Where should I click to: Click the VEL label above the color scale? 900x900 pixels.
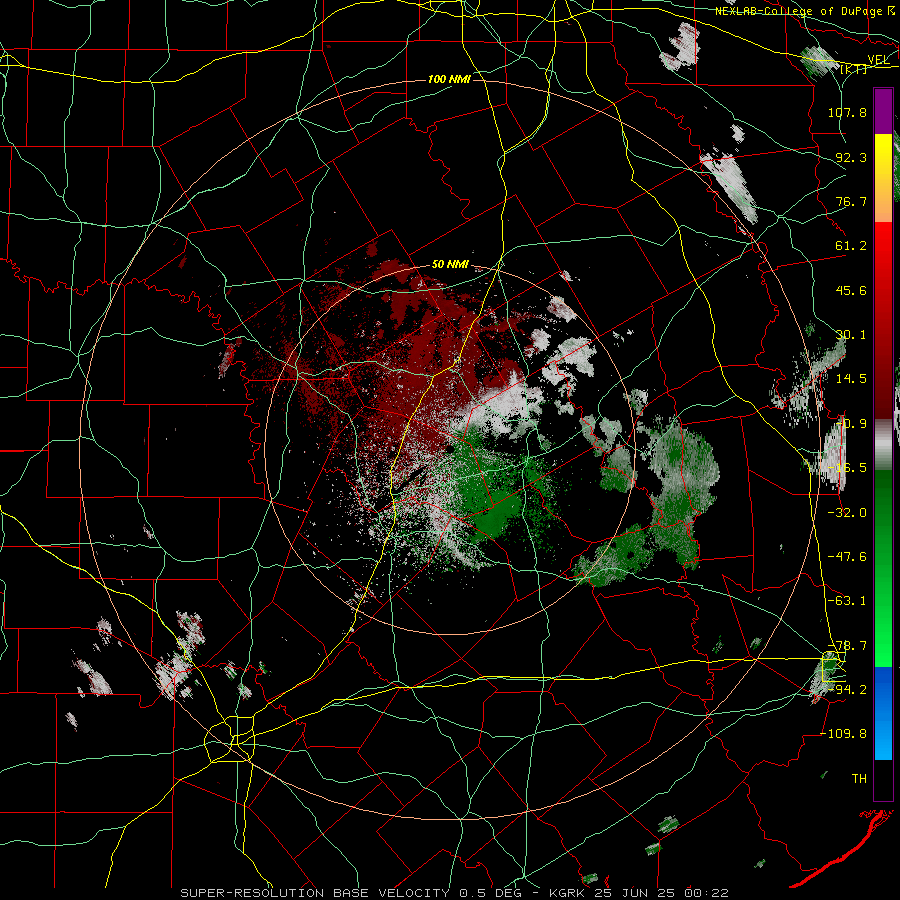[878, 60]
